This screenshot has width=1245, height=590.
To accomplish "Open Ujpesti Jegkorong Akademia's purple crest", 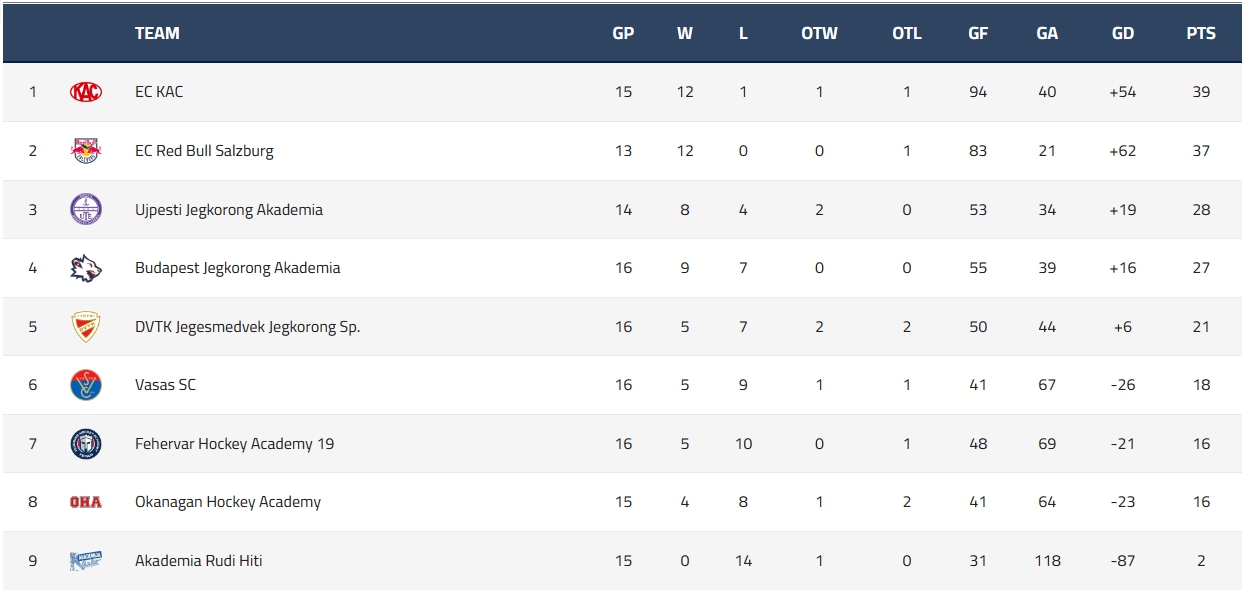I will 86,209.
